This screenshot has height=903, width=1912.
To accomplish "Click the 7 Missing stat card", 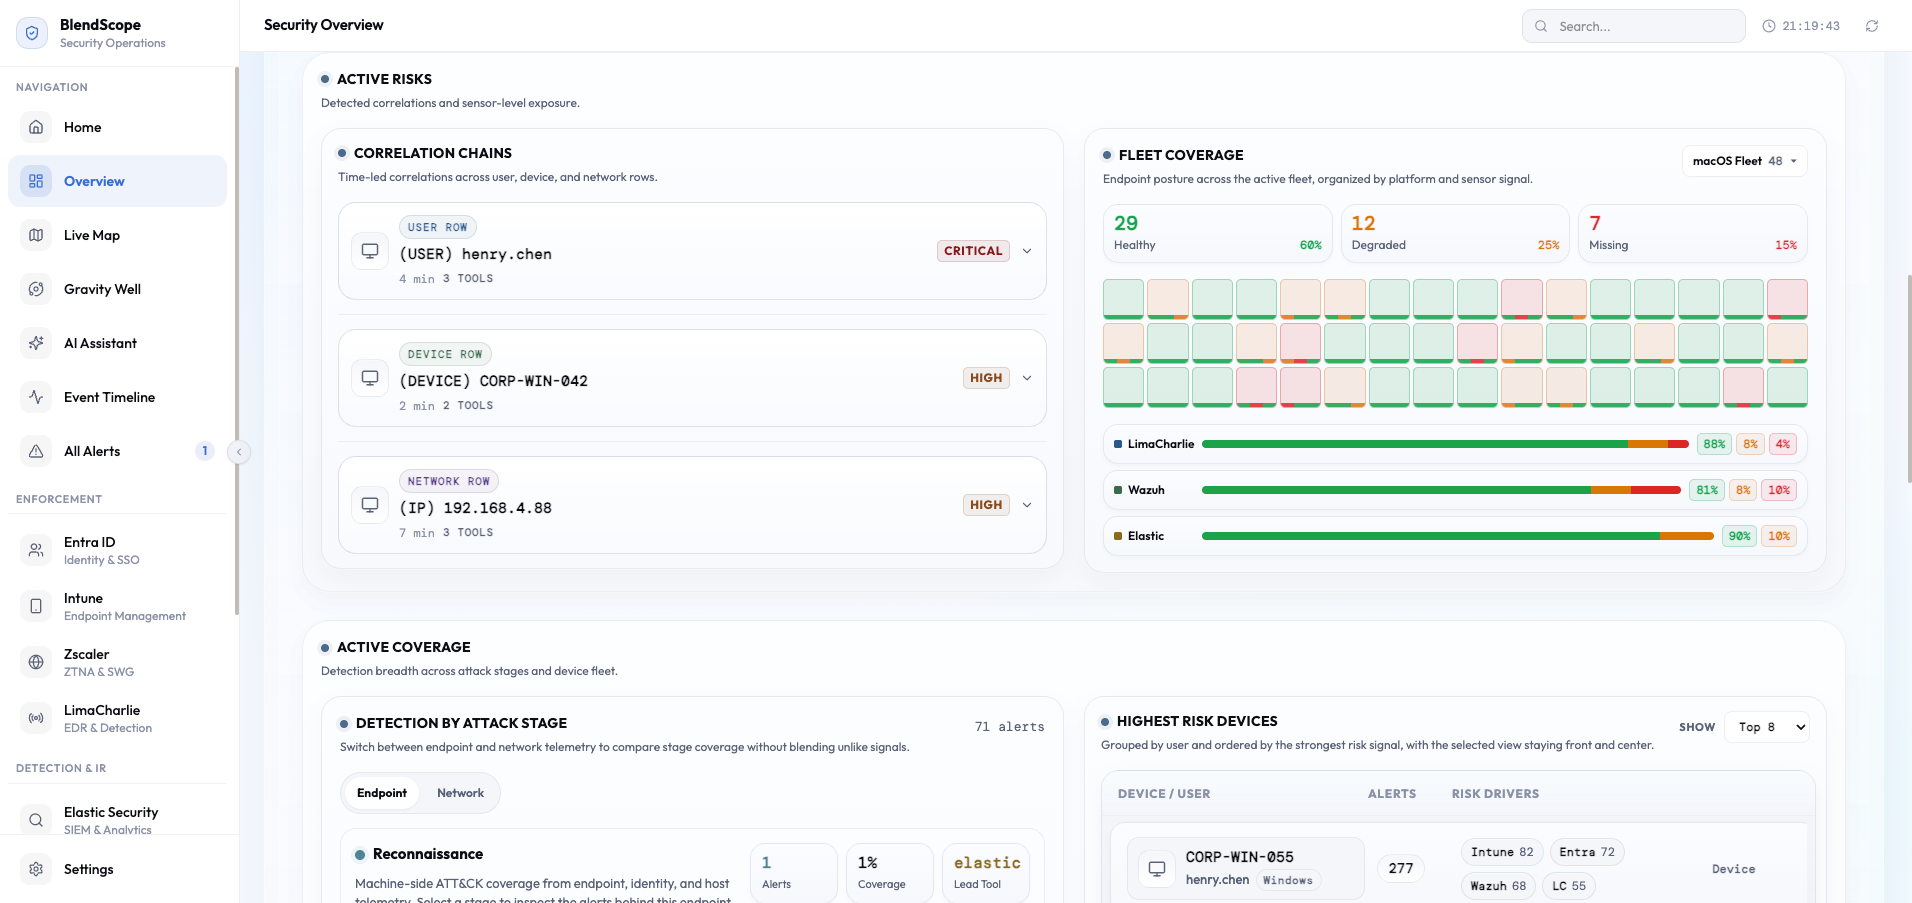I will pos(1693,233).
